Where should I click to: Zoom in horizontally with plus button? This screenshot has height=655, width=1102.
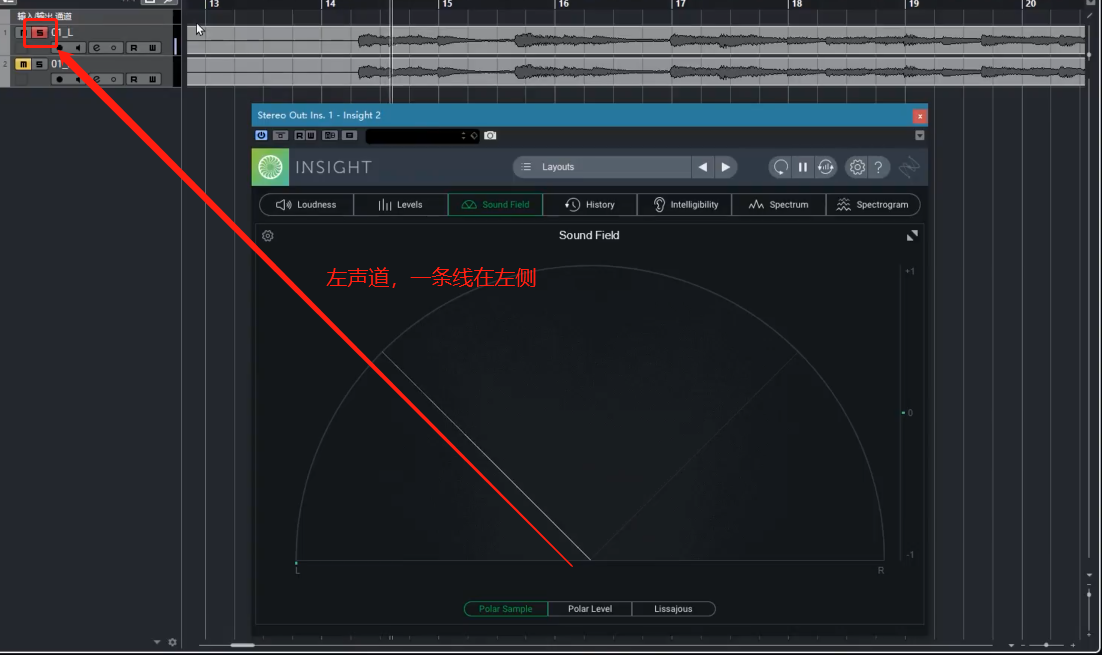(1072, 645)
